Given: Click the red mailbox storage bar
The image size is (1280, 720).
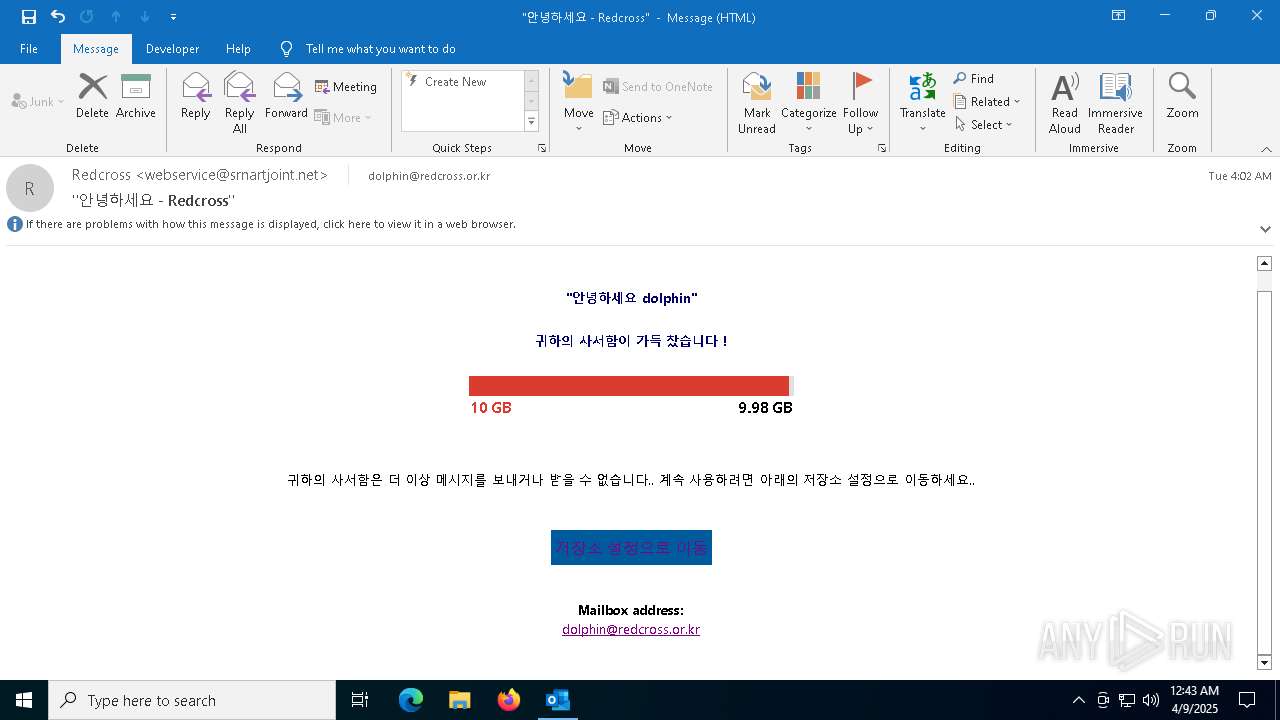Looking at the screenshot, I should pyautogui.click(x=631, y=386).
